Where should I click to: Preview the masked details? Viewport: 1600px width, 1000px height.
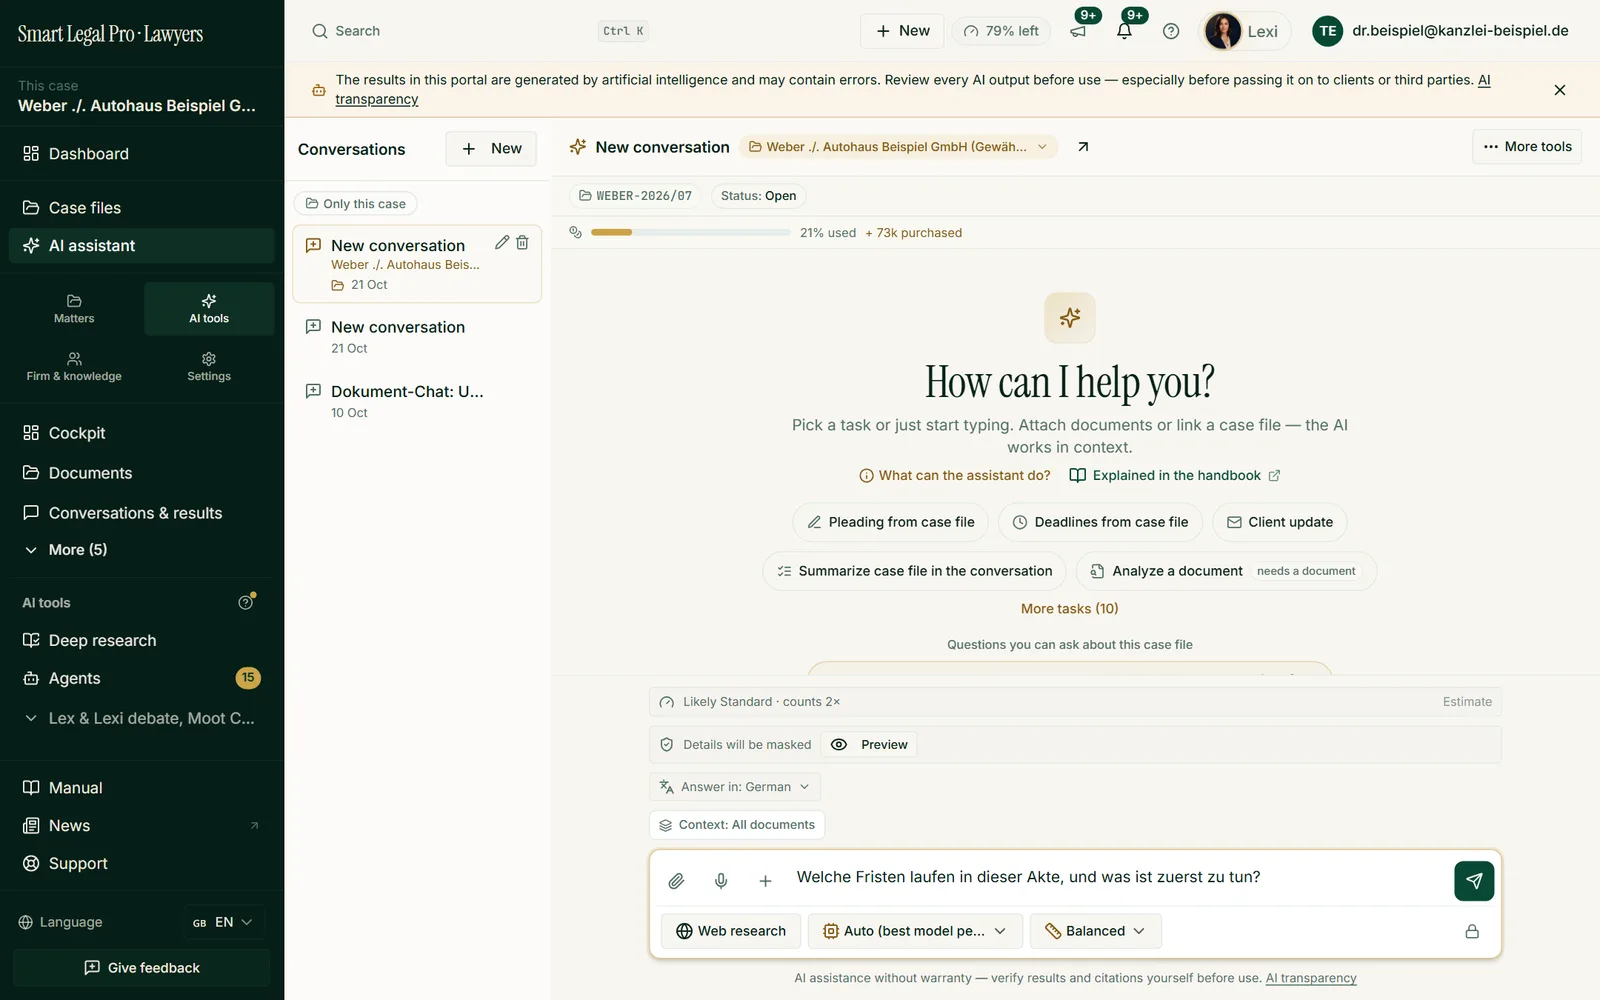870,745
